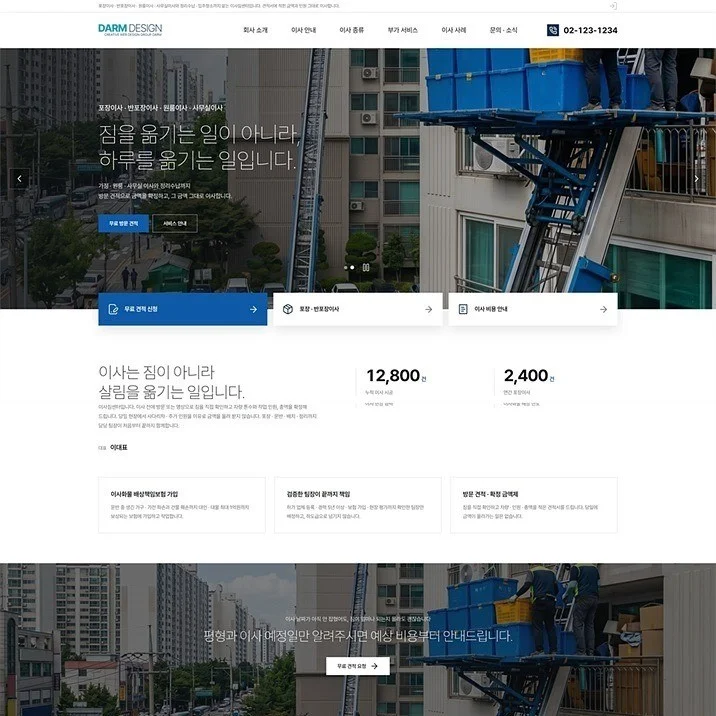
Task: Open the 회사 소개 menu
Action: coord(255,30)
